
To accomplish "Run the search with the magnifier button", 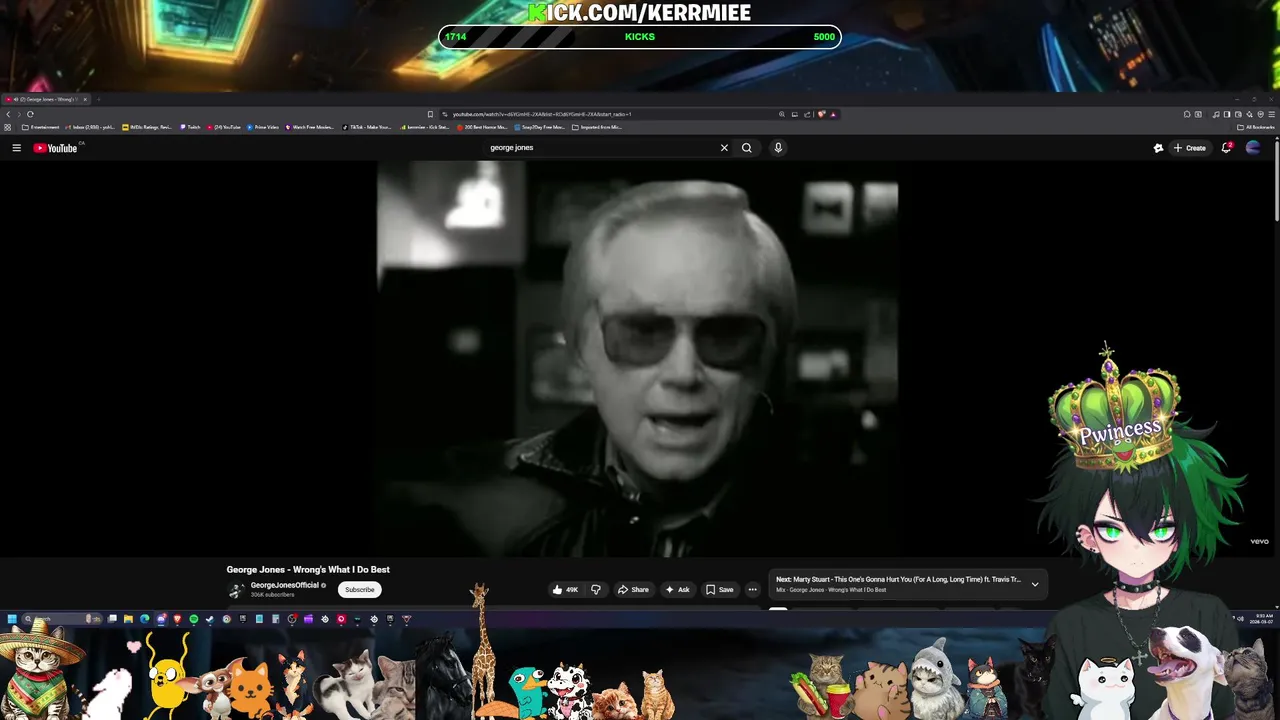I will pos(746,148).
